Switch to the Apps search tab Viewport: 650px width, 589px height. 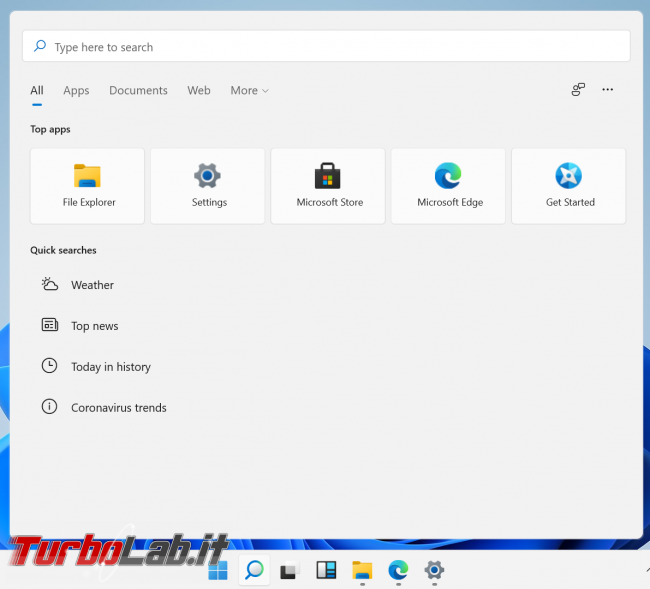point(76,90)
